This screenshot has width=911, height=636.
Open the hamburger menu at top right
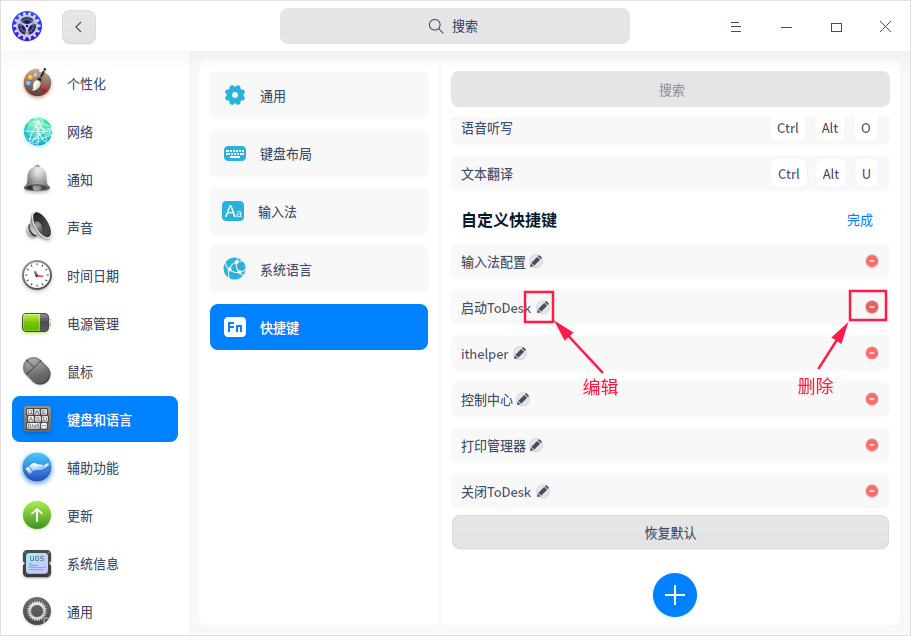[736, 27]
